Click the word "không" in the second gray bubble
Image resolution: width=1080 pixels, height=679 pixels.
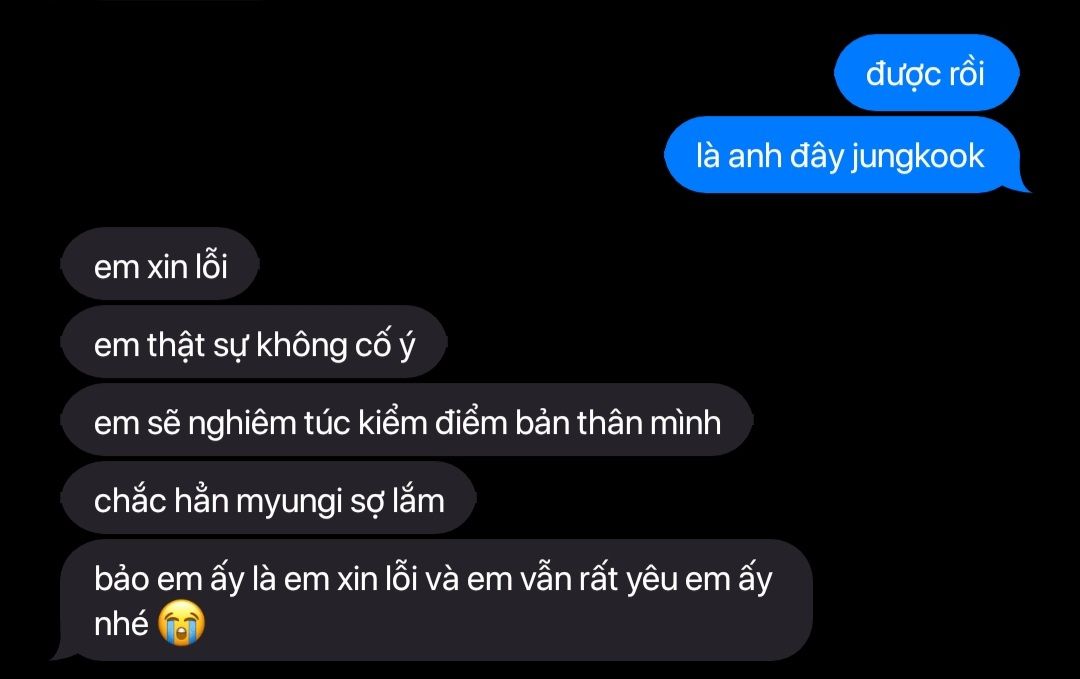301,345
